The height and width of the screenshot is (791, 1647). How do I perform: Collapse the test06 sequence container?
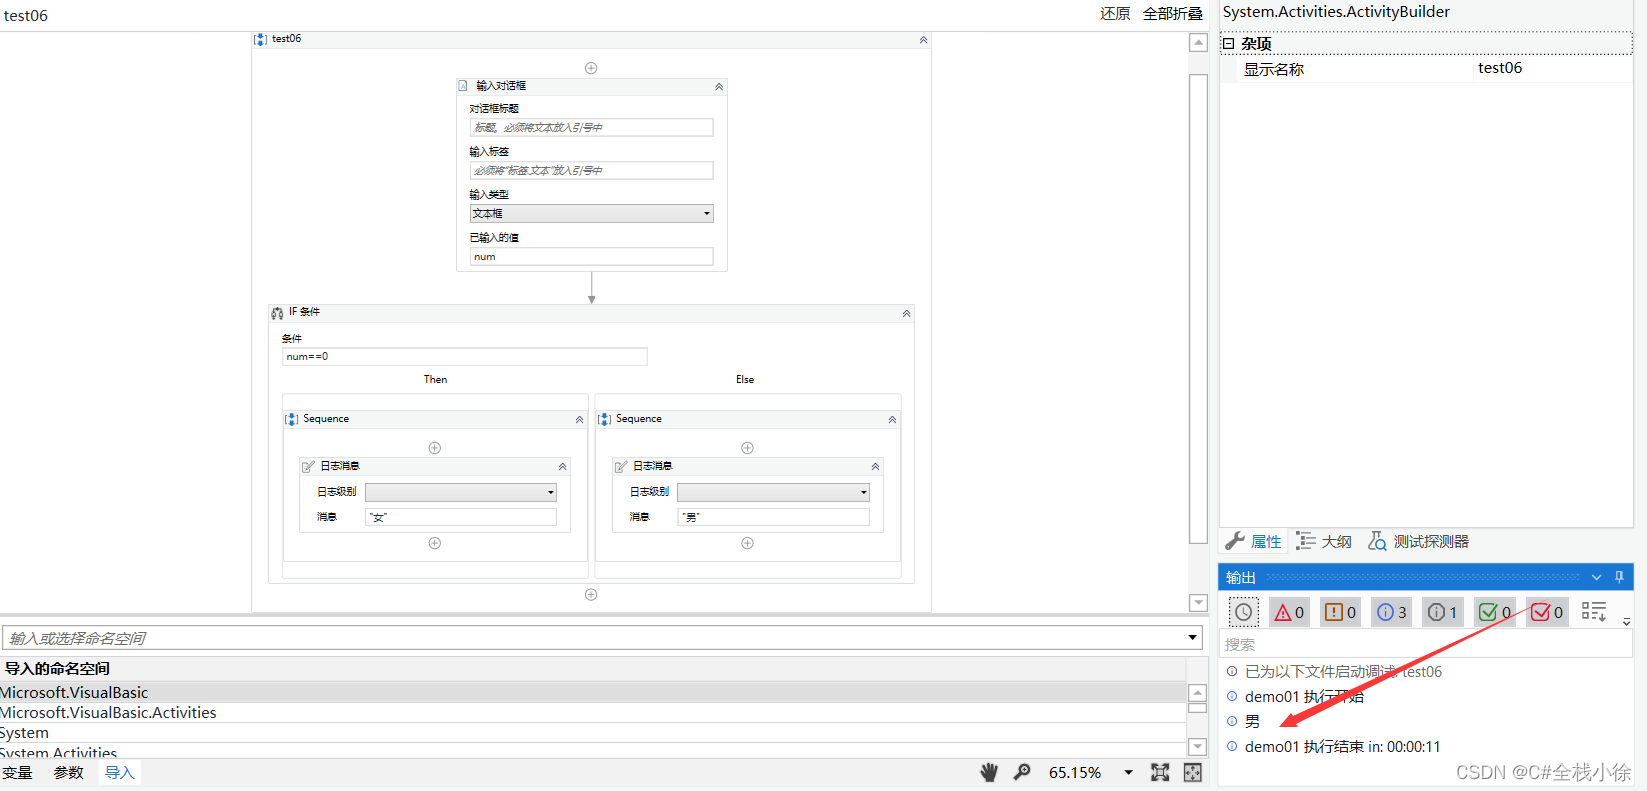tap(923, 40)
